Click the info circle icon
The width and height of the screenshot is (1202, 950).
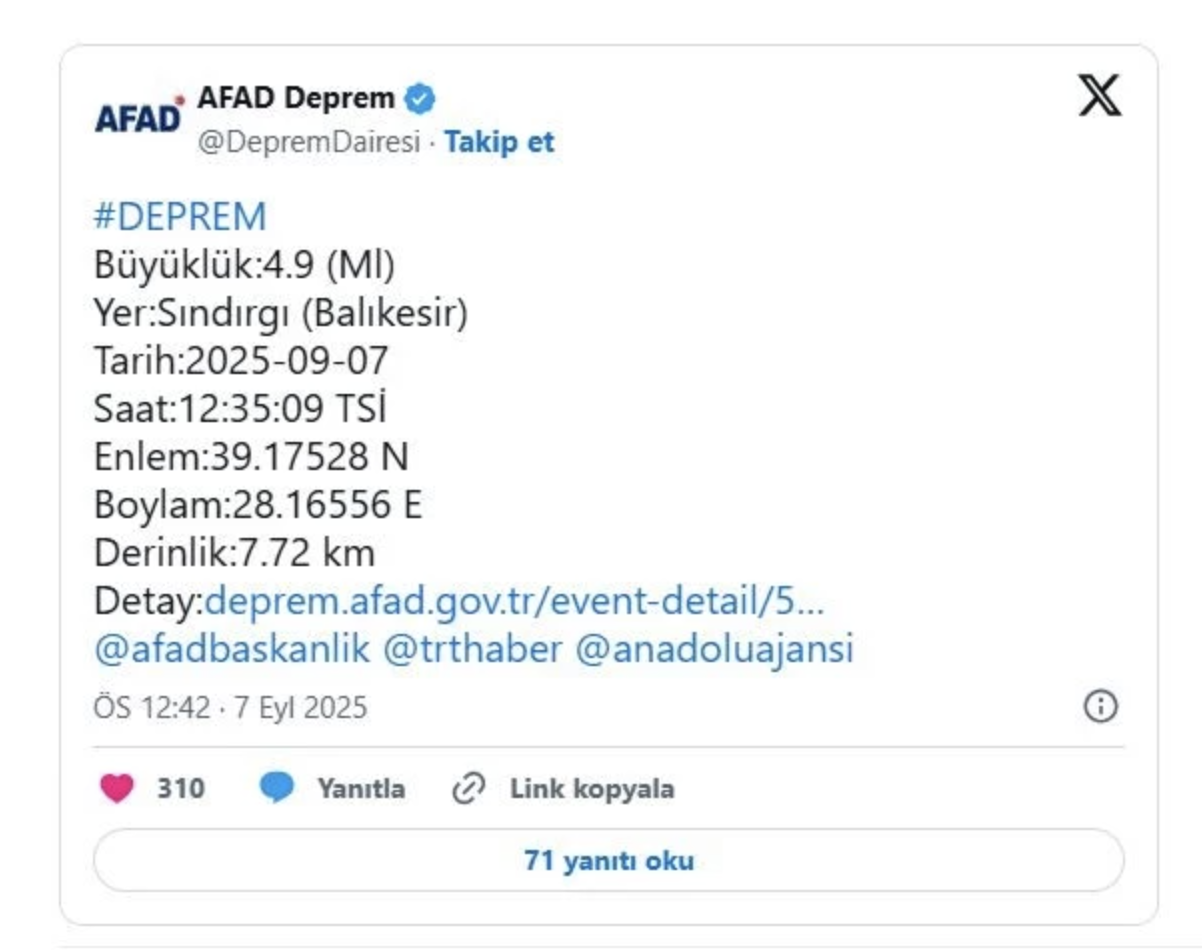click(1100, 707)
